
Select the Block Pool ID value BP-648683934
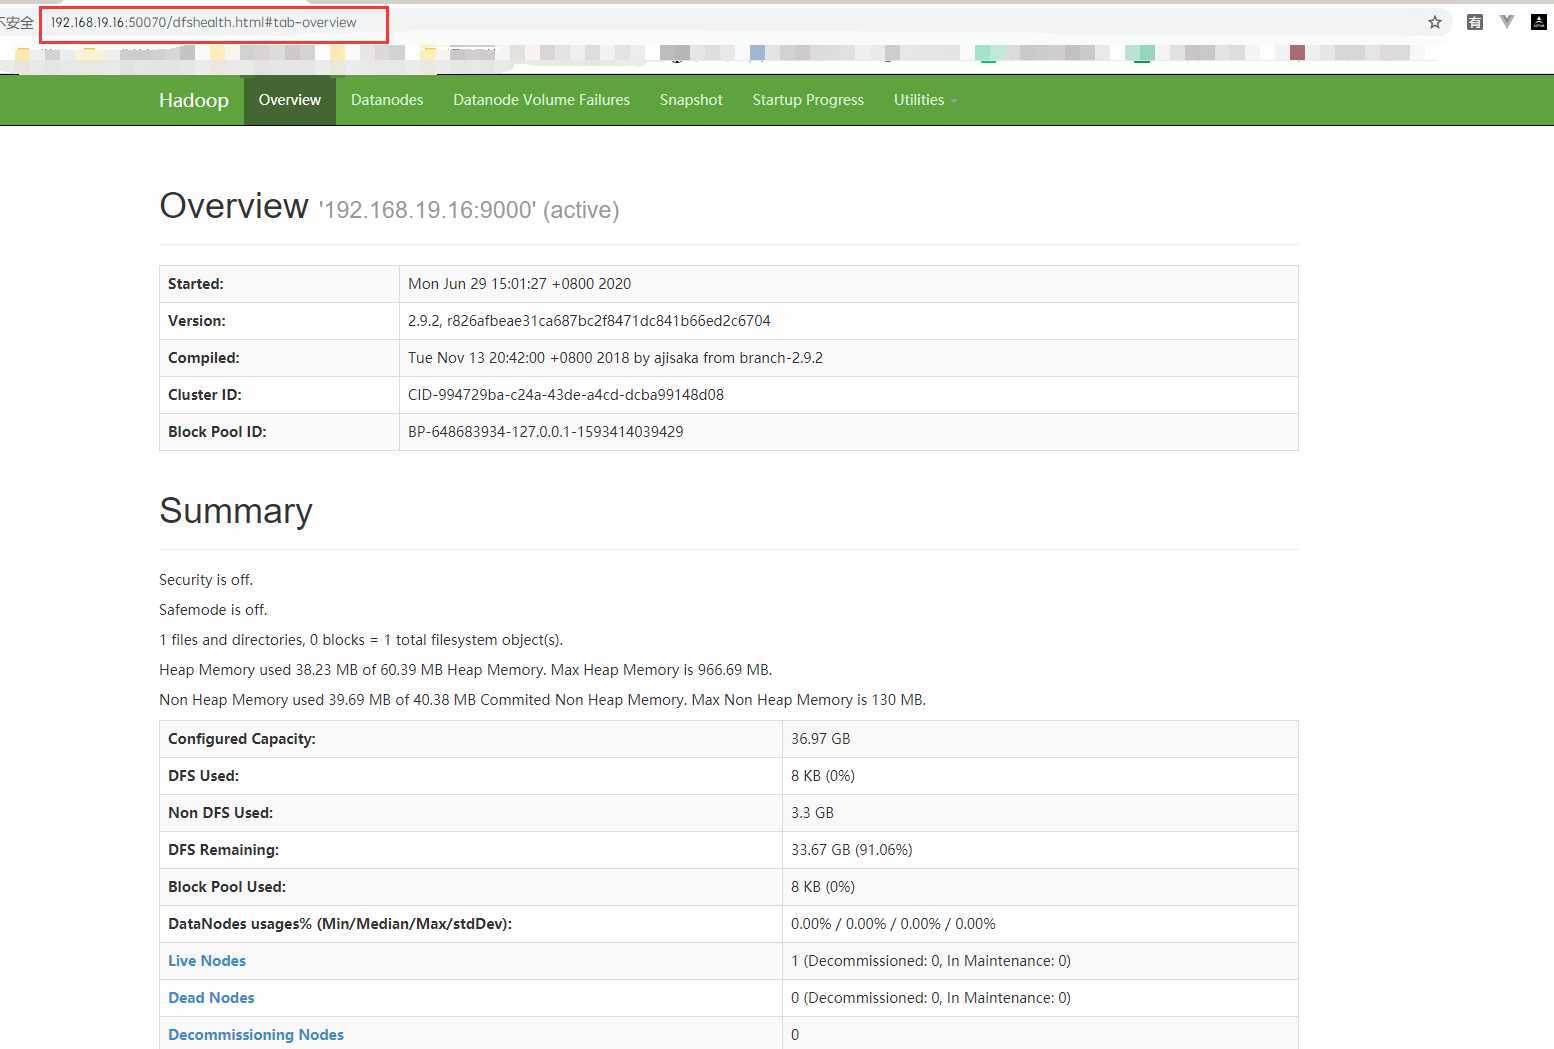click(x=546, y=432)
